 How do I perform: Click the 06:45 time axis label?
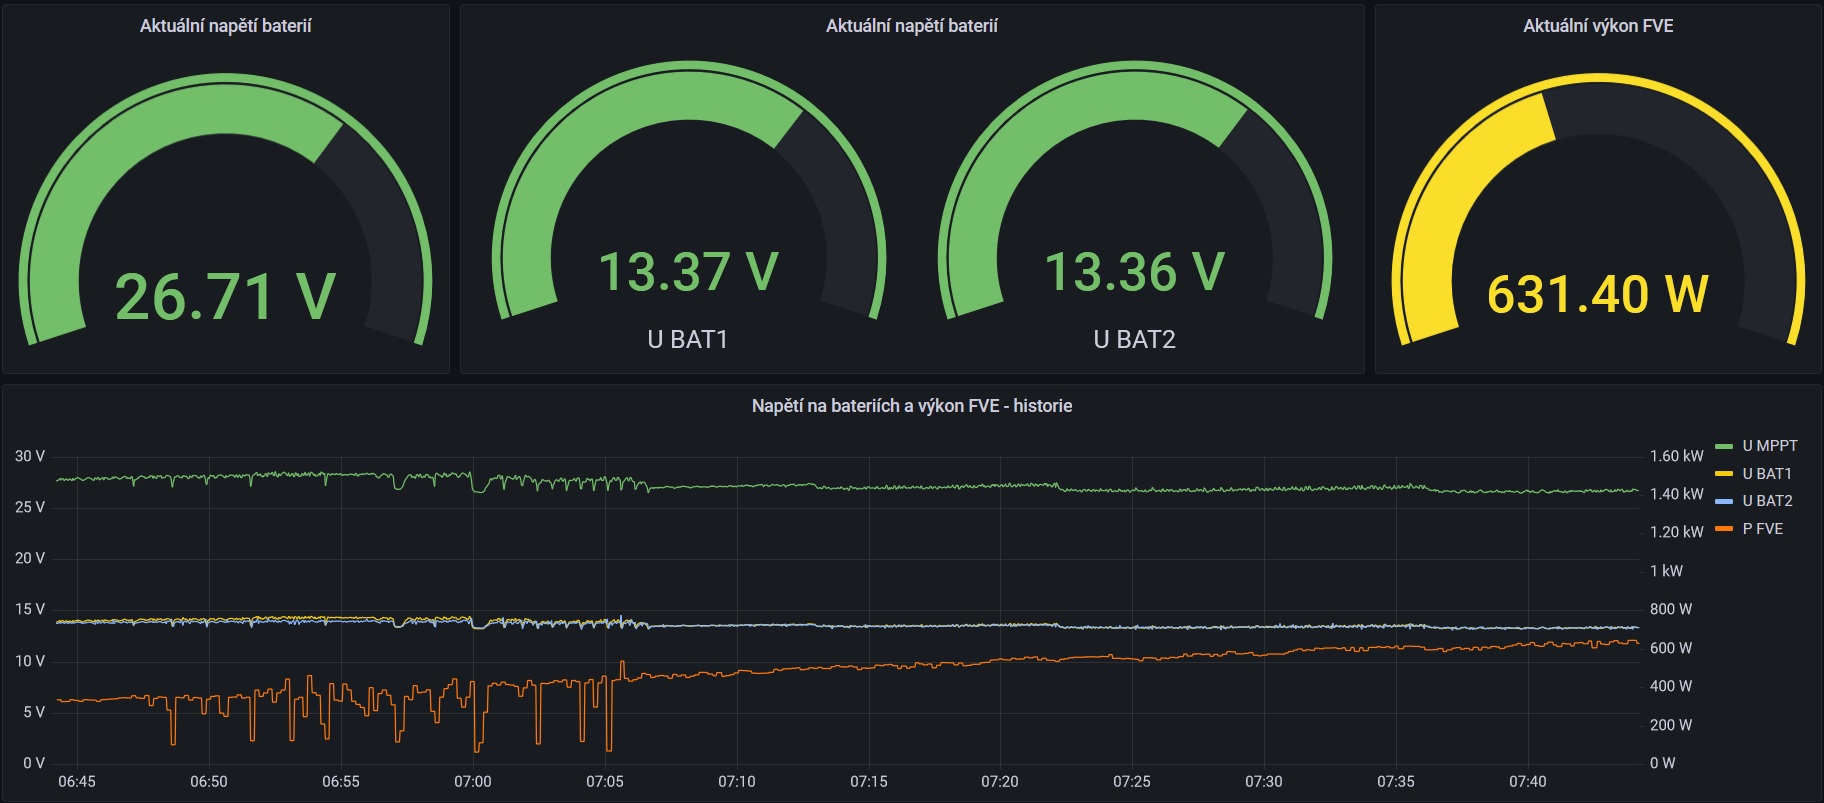pyautogui.click(x=77, y=782)
